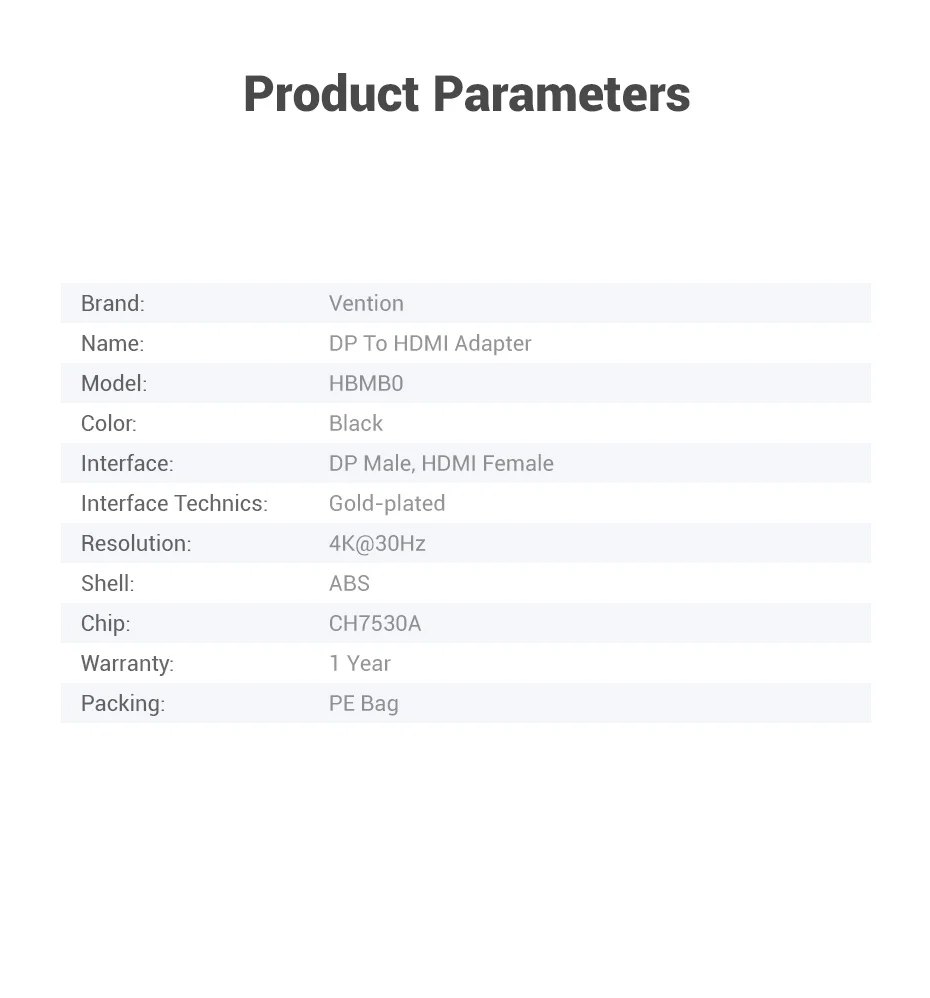Select the DP To HDMI Adapter text

430,343
